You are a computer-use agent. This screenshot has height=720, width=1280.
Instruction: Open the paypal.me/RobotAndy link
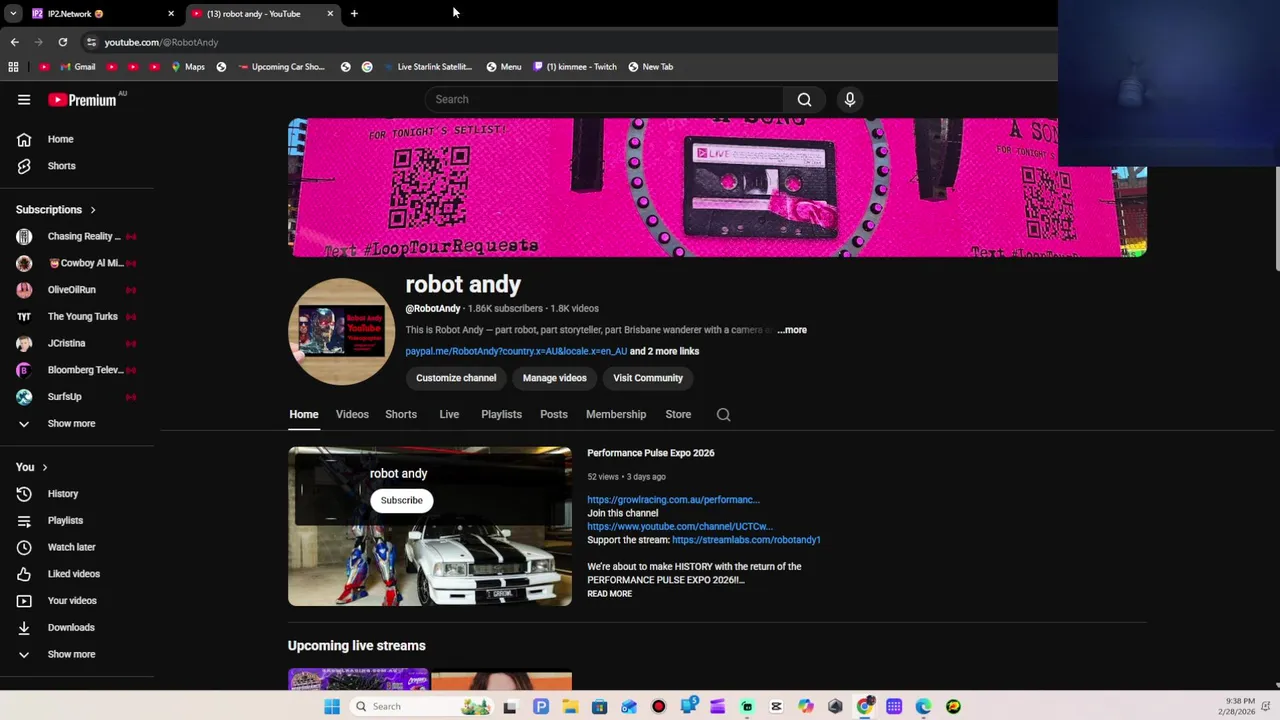point(516,352)
